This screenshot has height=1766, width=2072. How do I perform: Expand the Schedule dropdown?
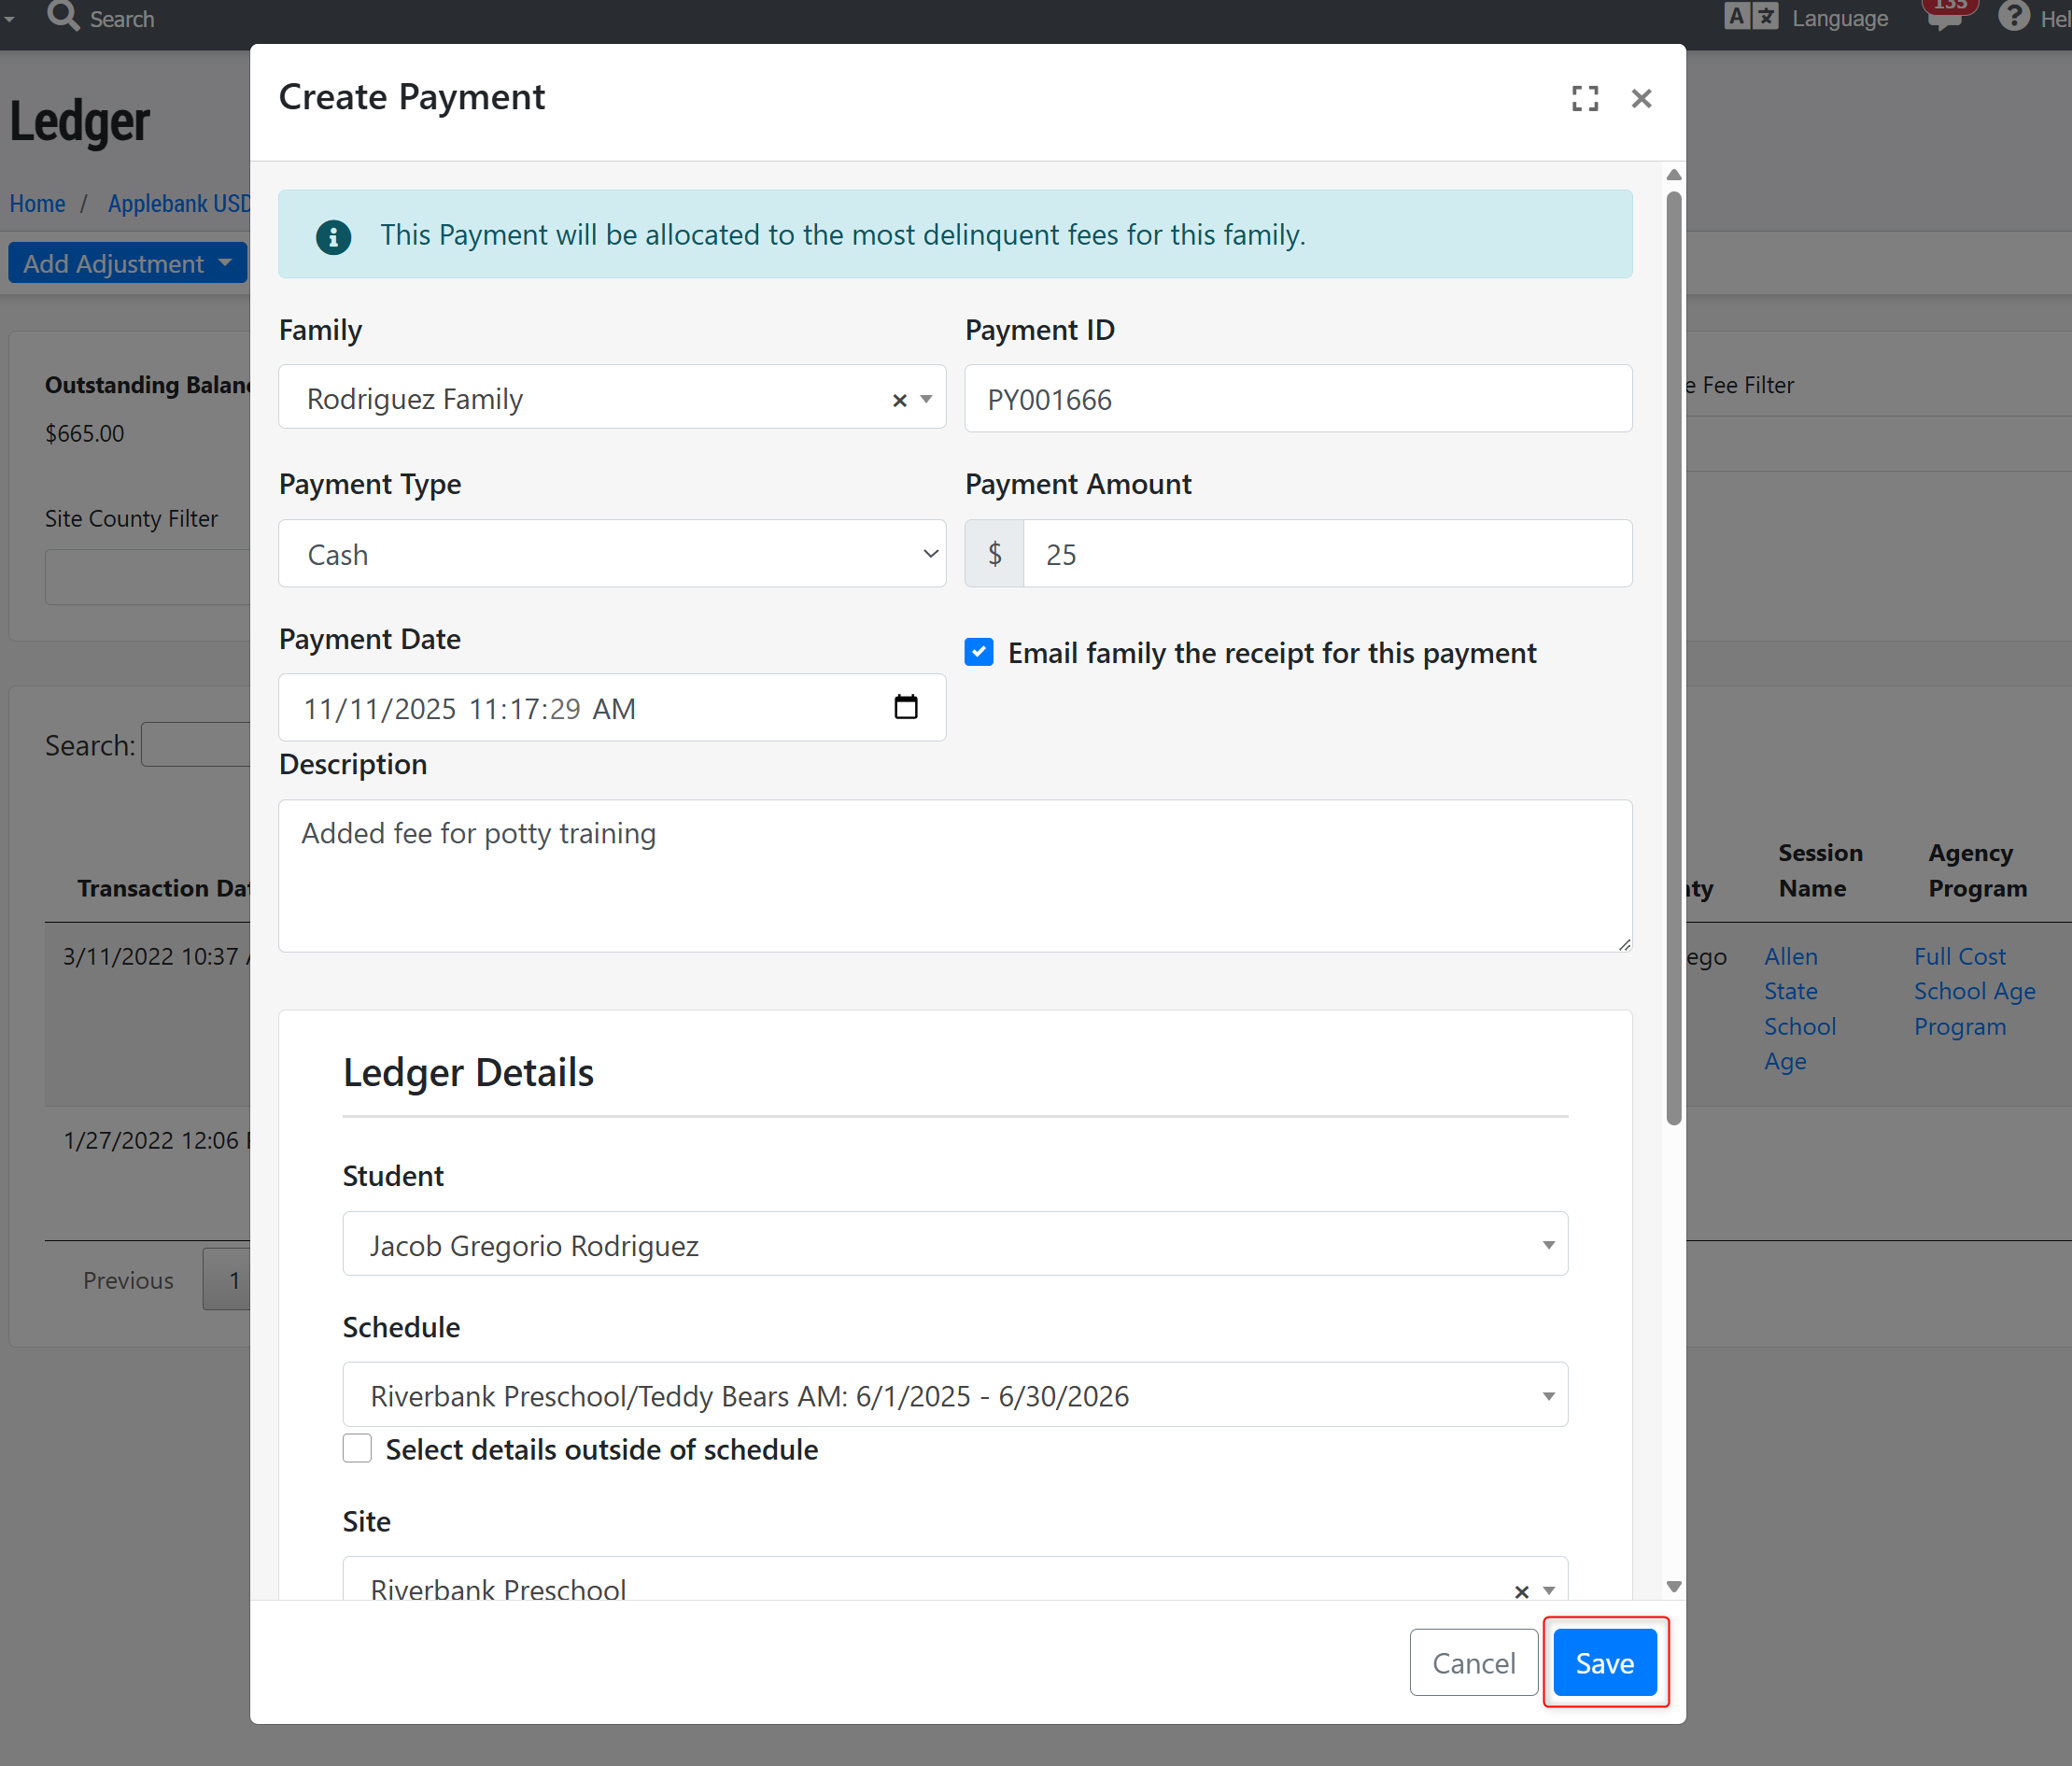point(954,1395)
